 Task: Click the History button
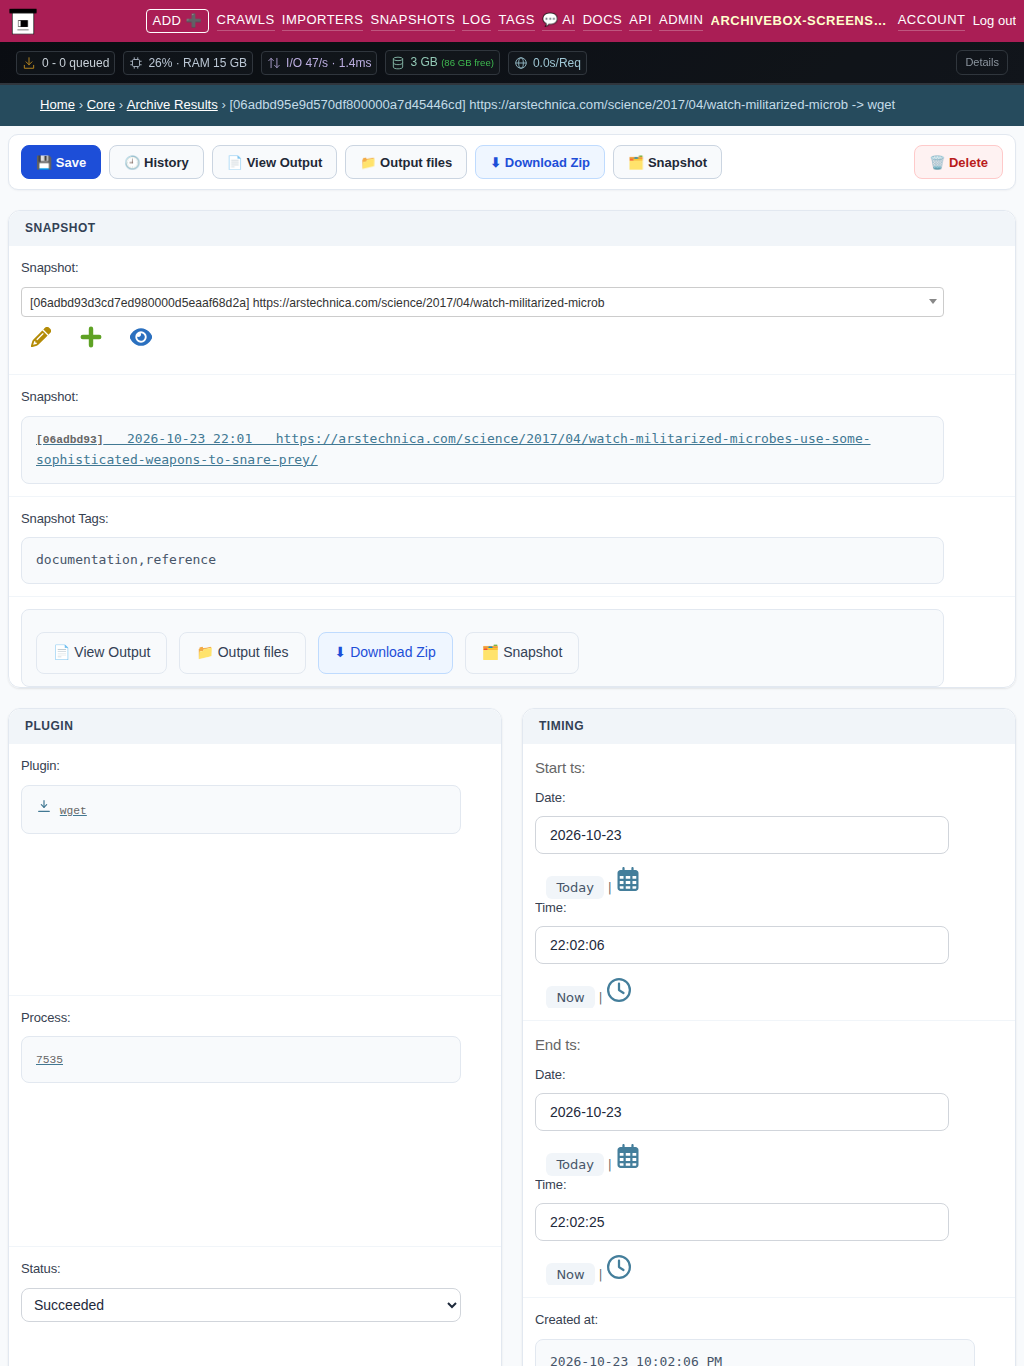[x=156, y=162]
